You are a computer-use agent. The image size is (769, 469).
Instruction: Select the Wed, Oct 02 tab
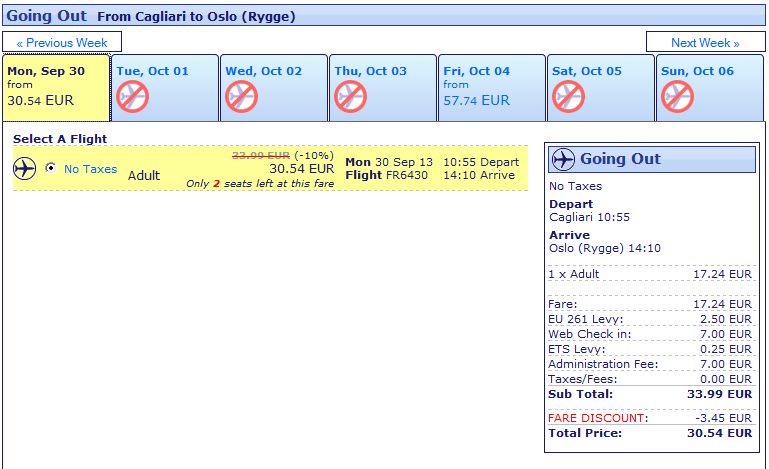click(274, 88)
